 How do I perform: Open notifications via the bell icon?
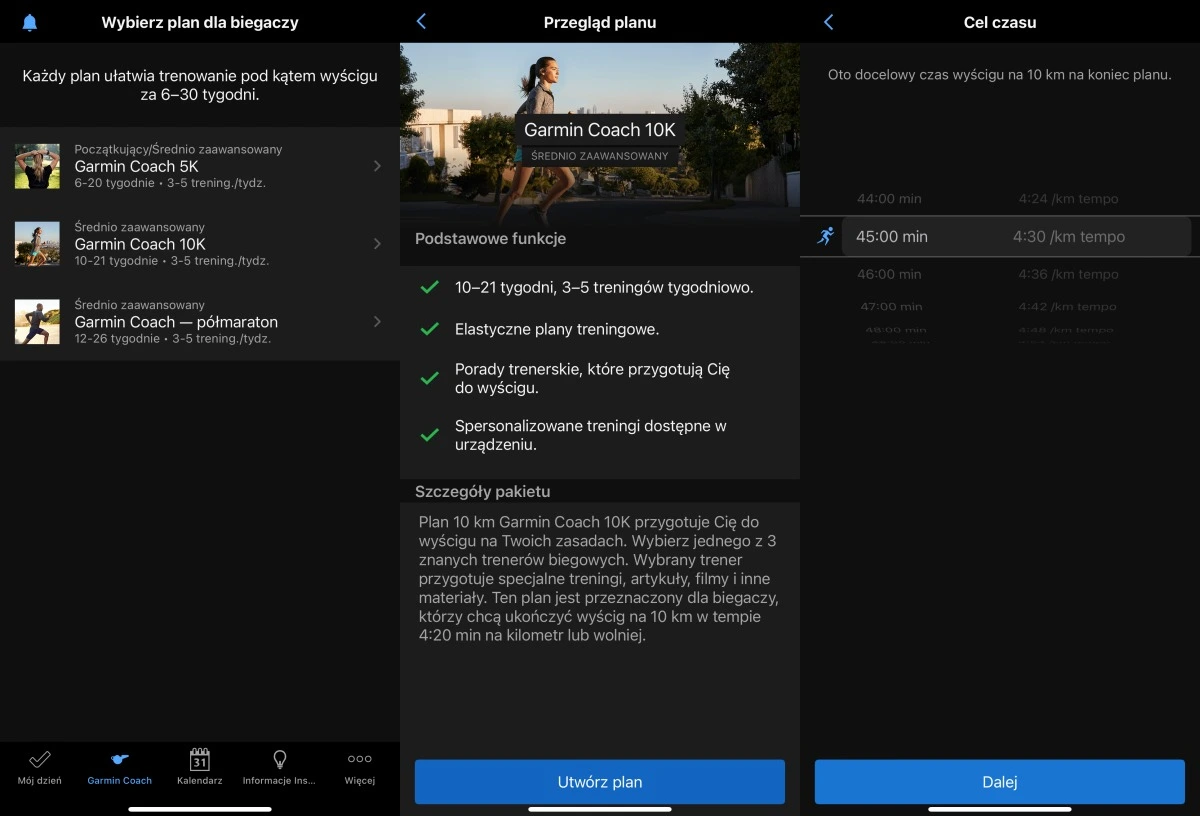coord(28,21)
